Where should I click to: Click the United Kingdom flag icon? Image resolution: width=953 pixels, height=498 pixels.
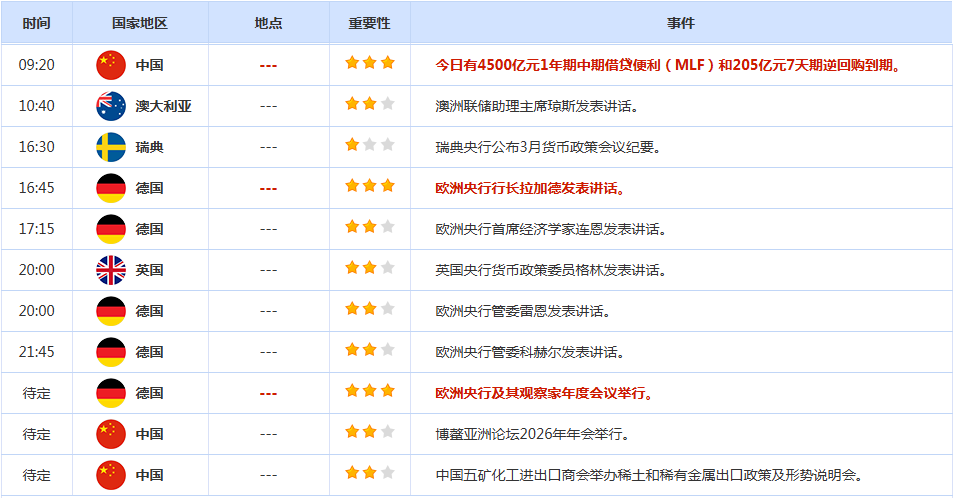tap(111, 270)
